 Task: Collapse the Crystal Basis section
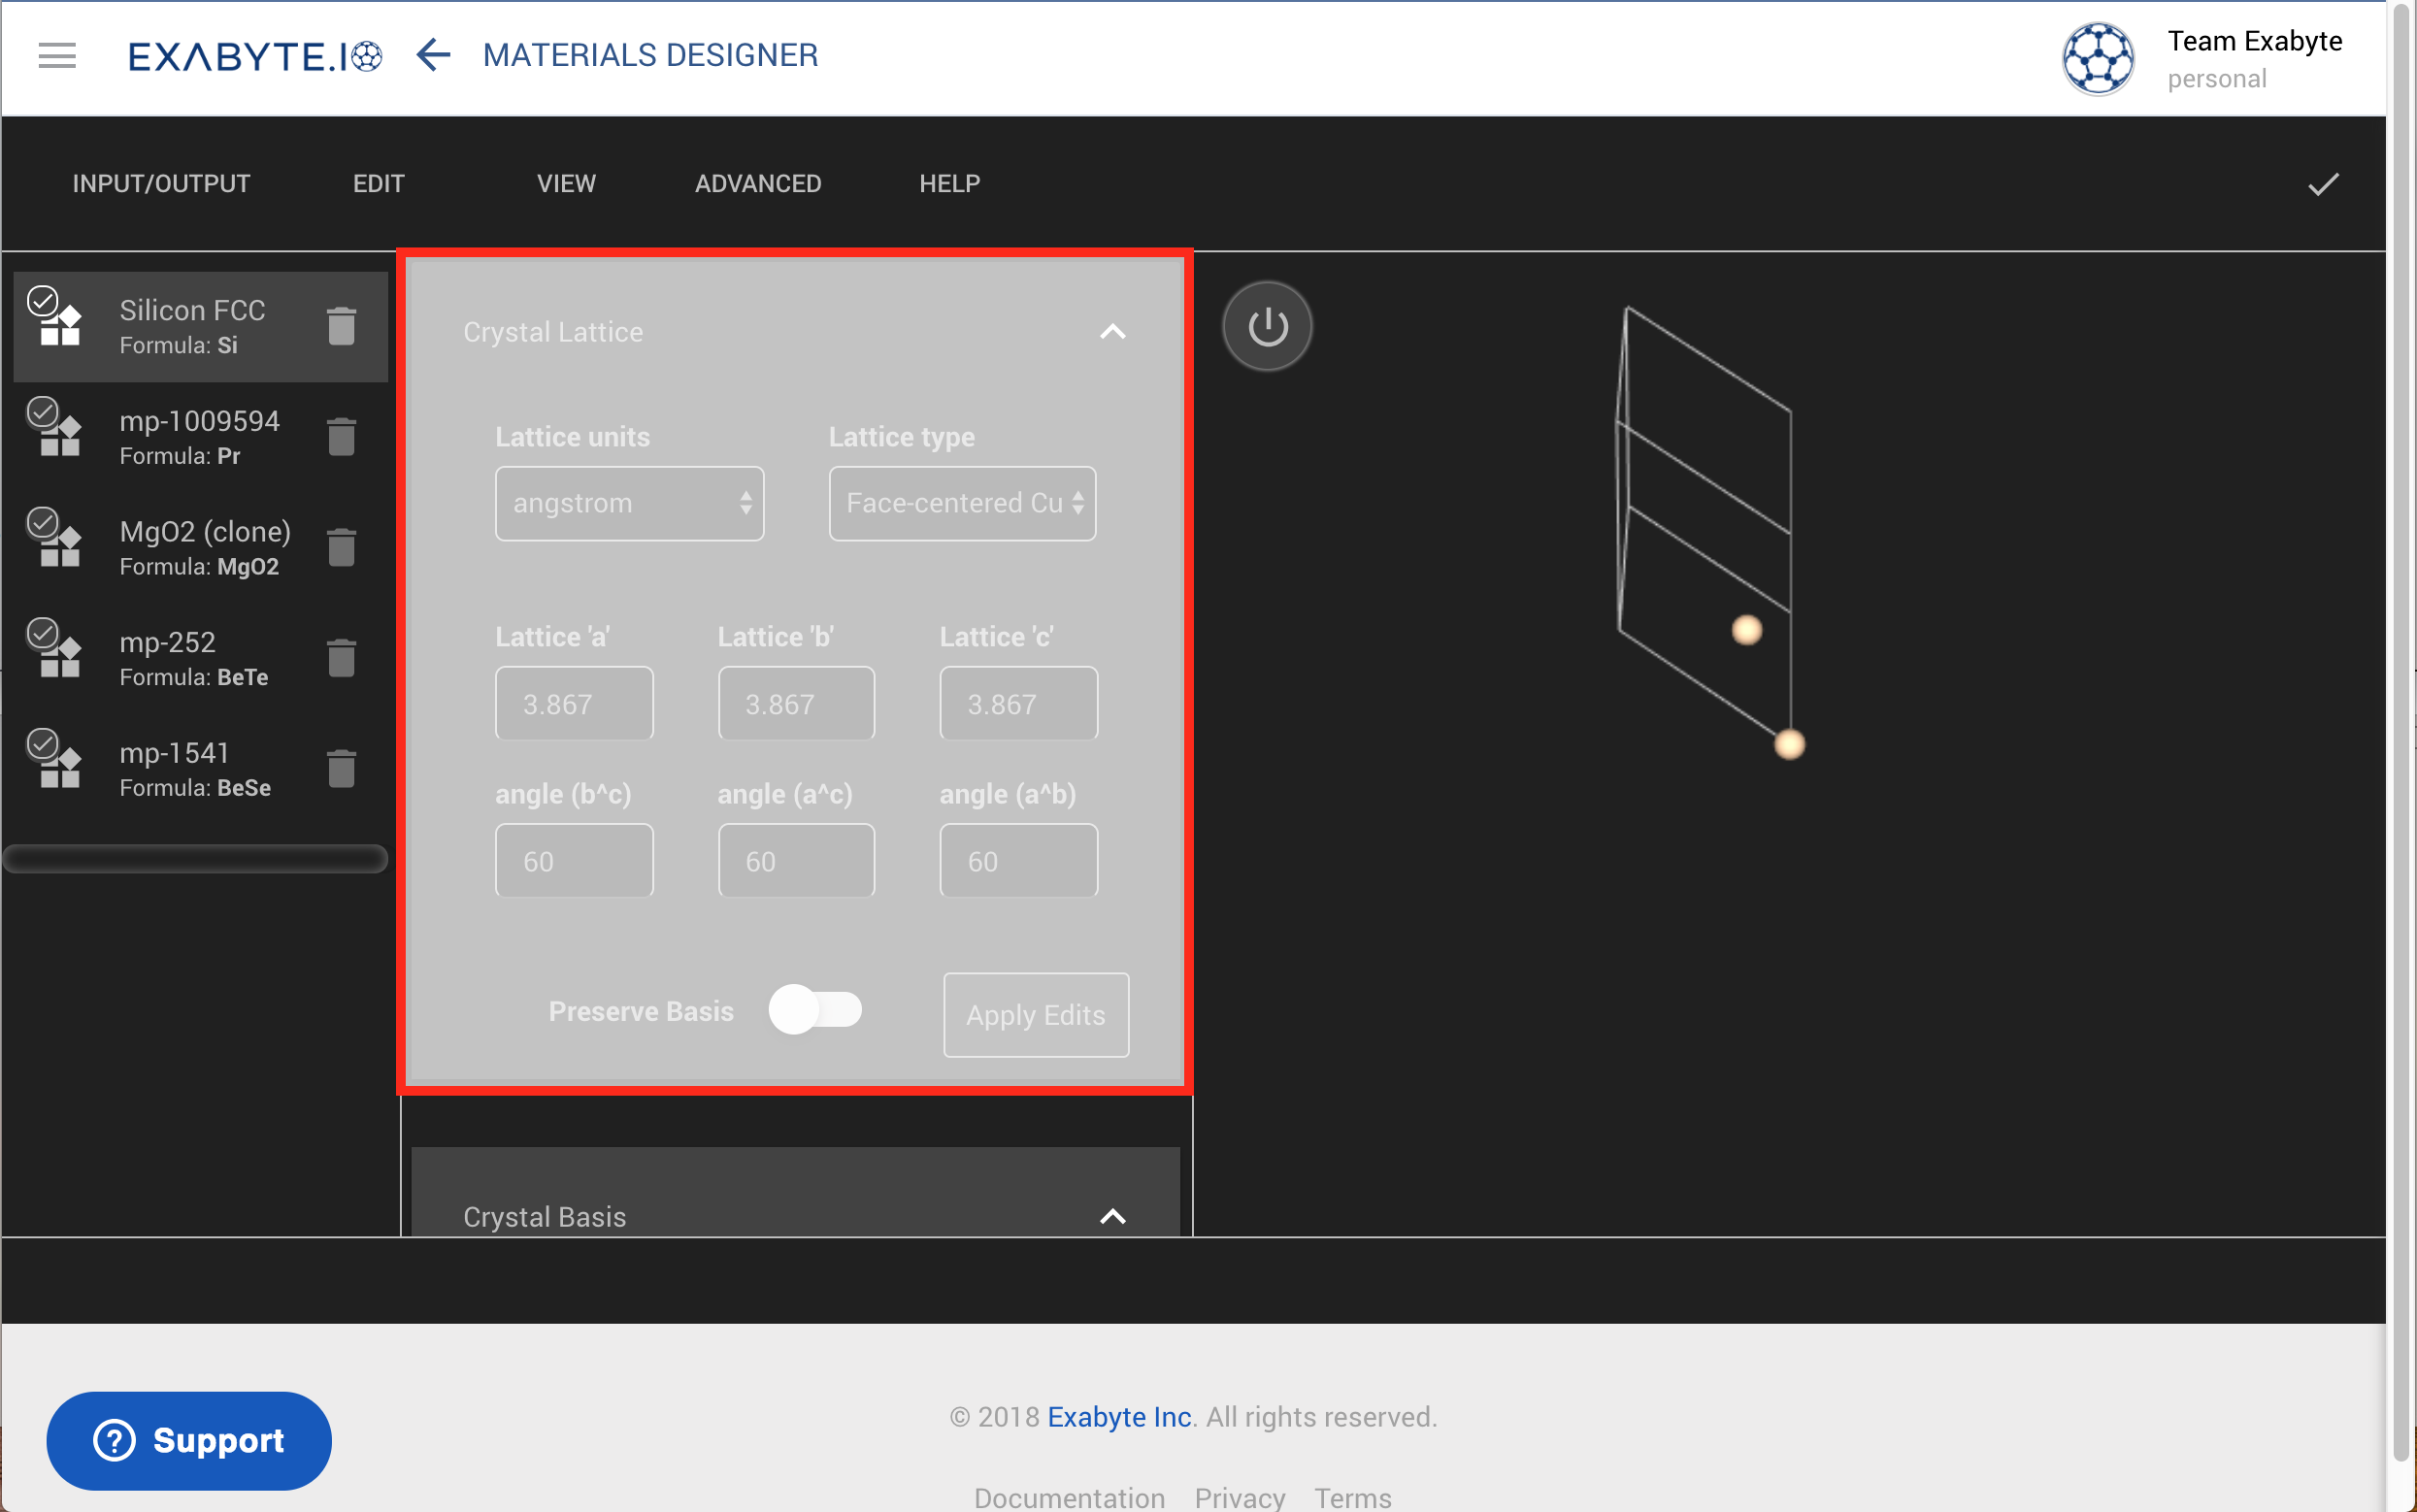tap(1113, 1218)
